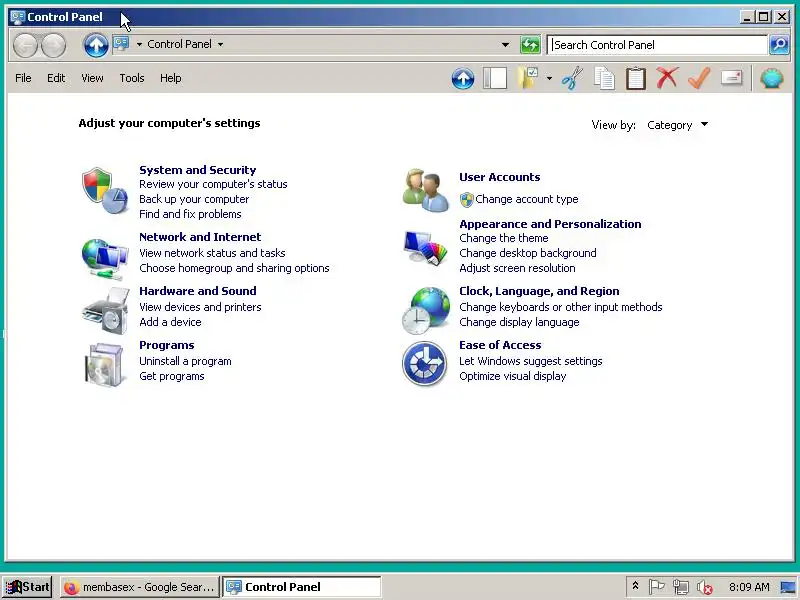Open Choose homegroup and sharing options

pos(234,268)
